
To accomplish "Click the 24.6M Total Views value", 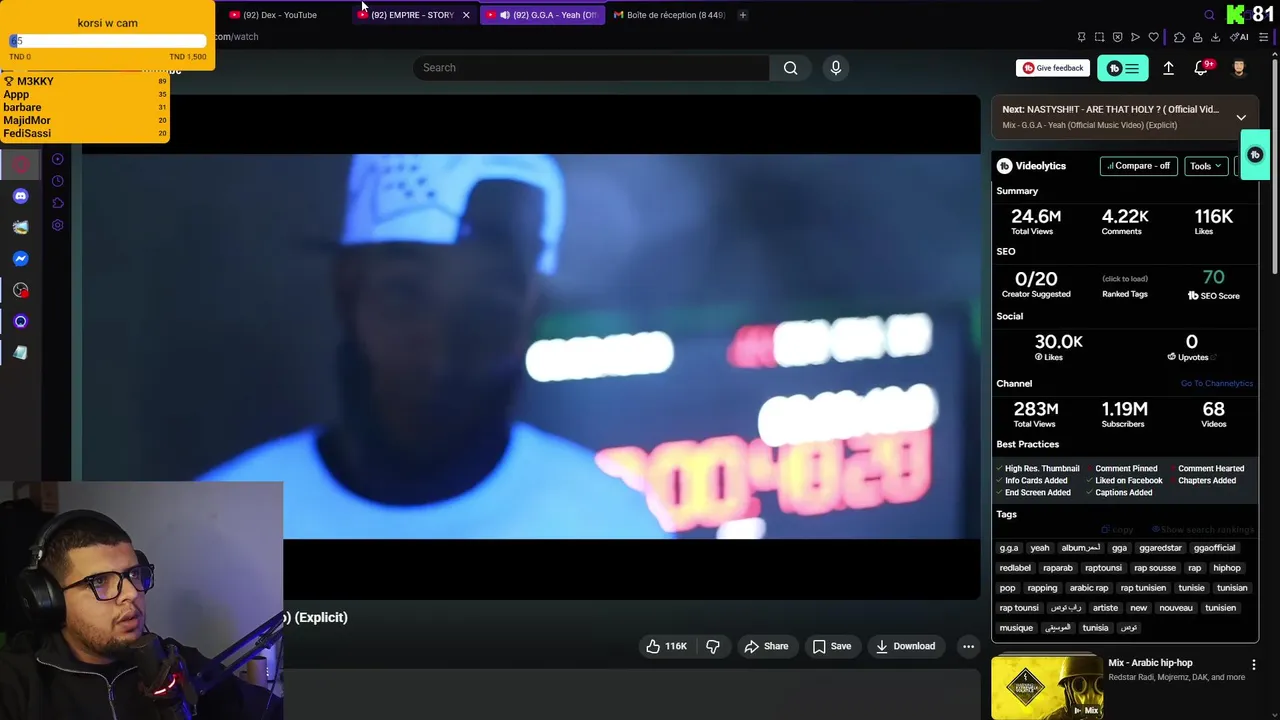I will pos(1035,217).
